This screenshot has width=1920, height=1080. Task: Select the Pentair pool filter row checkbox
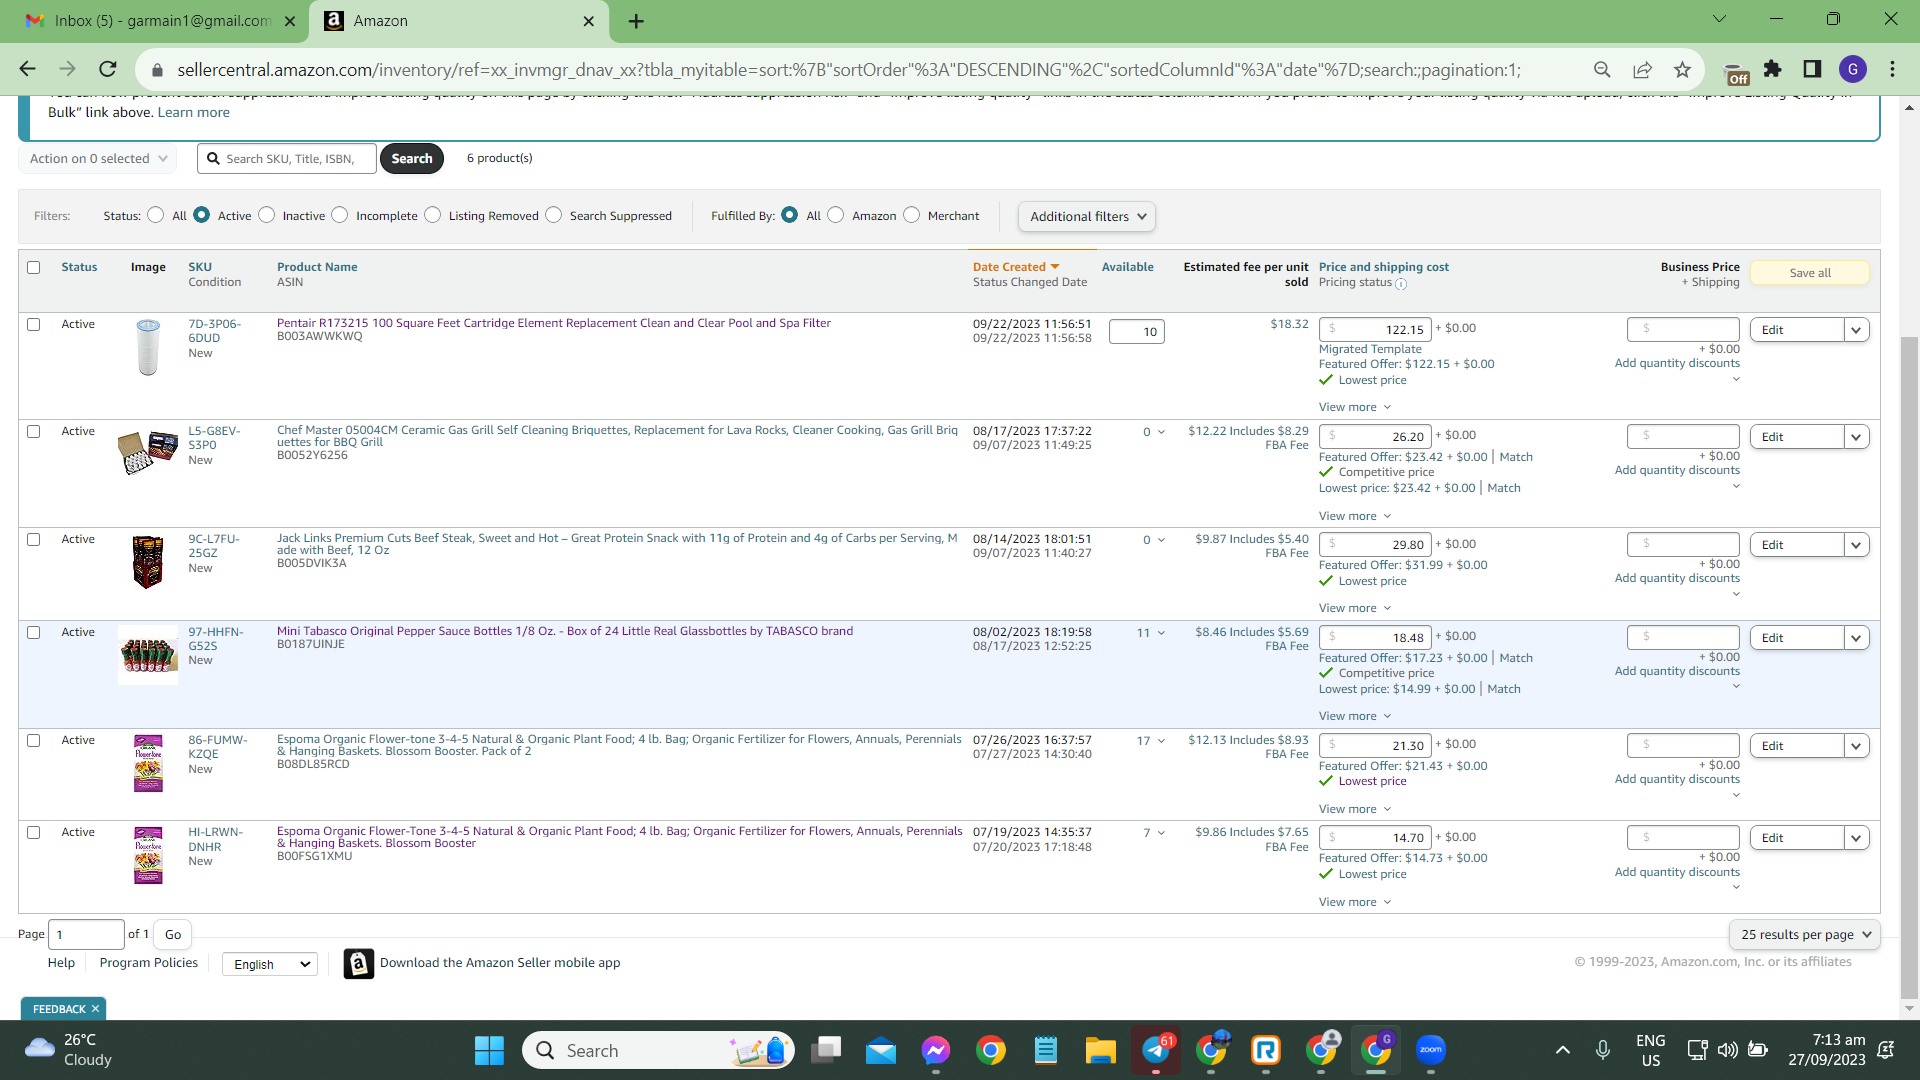tap(34, 325)
